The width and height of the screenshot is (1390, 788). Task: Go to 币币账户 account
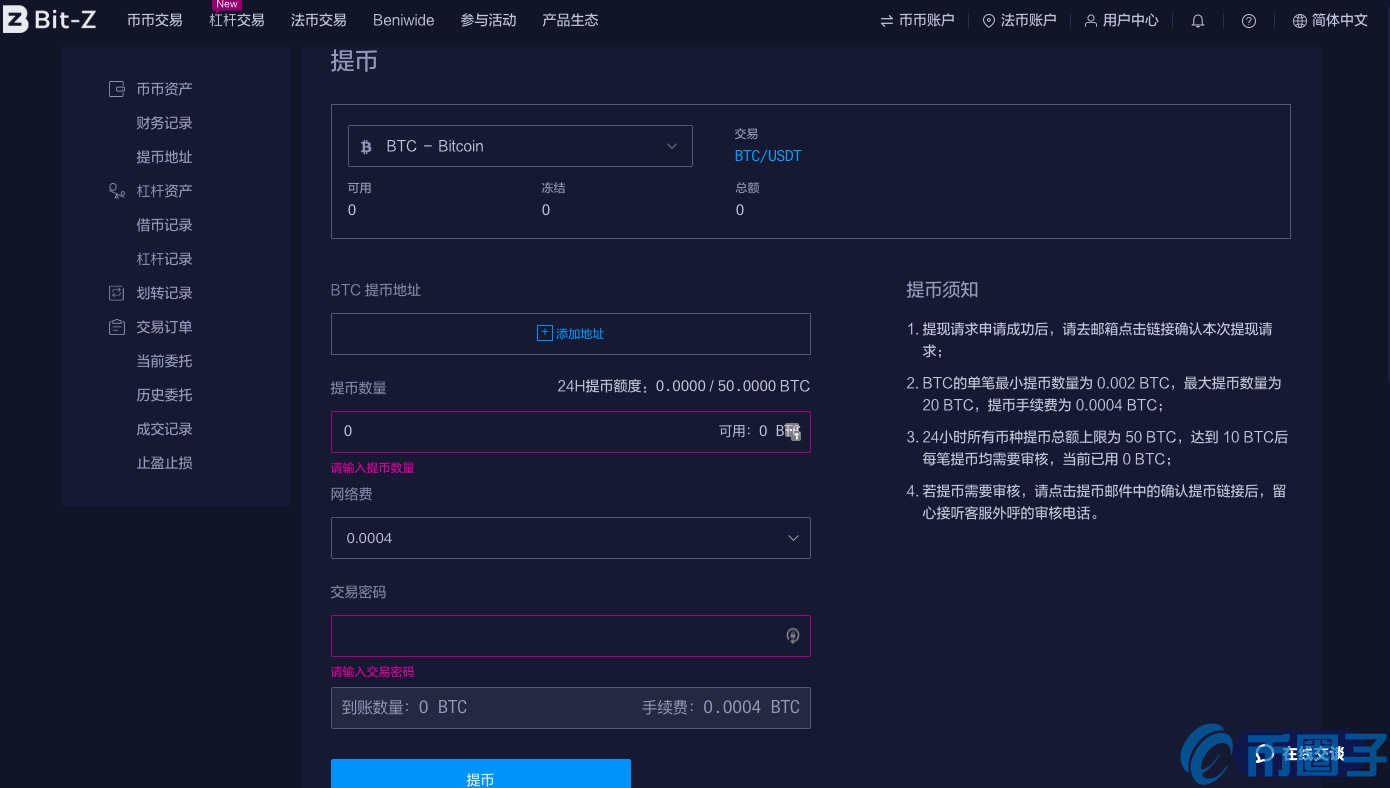click(917, 20)
